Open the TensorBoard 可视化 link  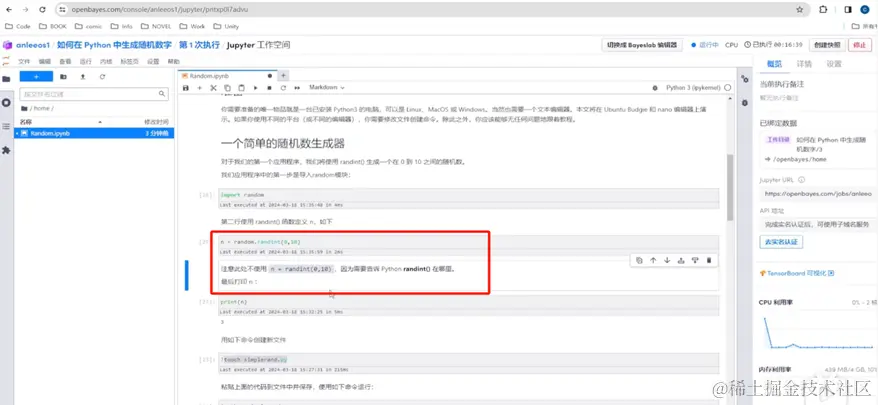(797, 273)
